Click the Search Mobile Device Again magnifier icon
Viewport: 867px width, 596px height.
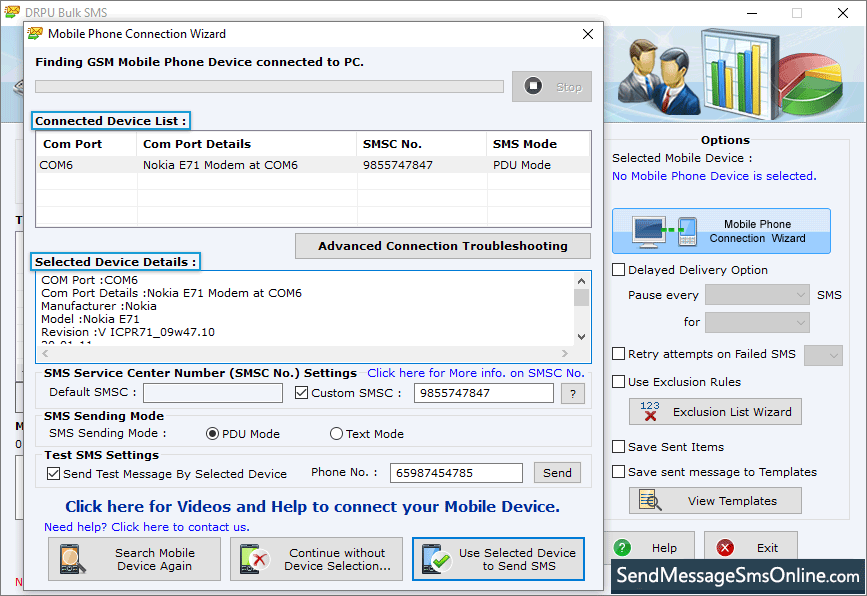[72, 559]
